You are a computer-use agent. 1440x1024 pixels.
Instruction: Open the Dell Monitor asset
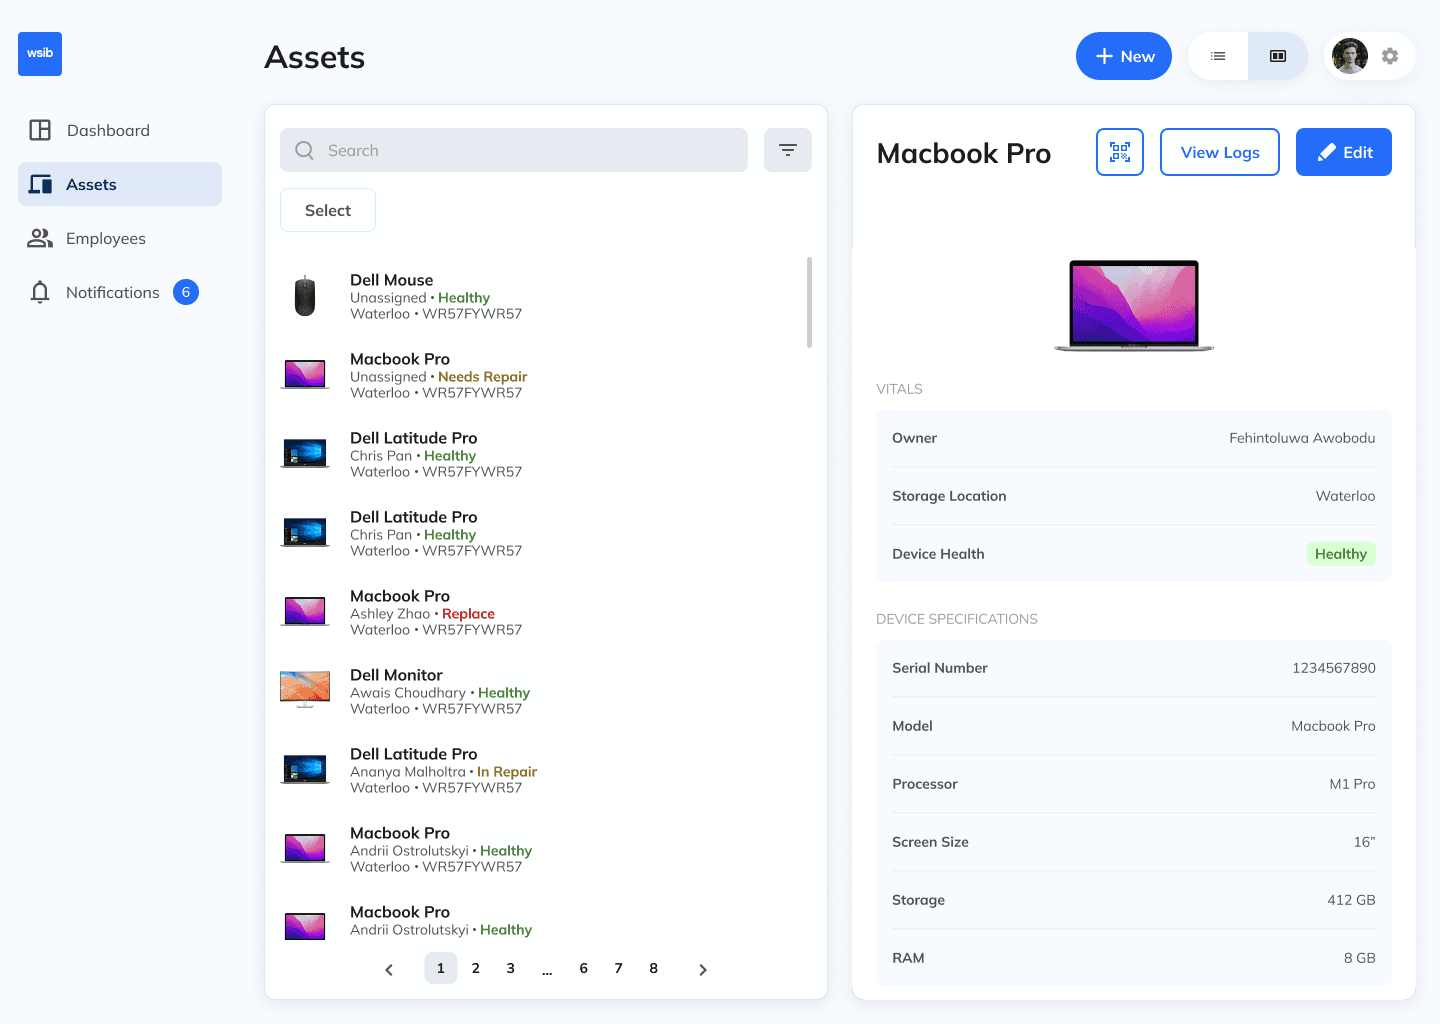click(x=540, y=692)
